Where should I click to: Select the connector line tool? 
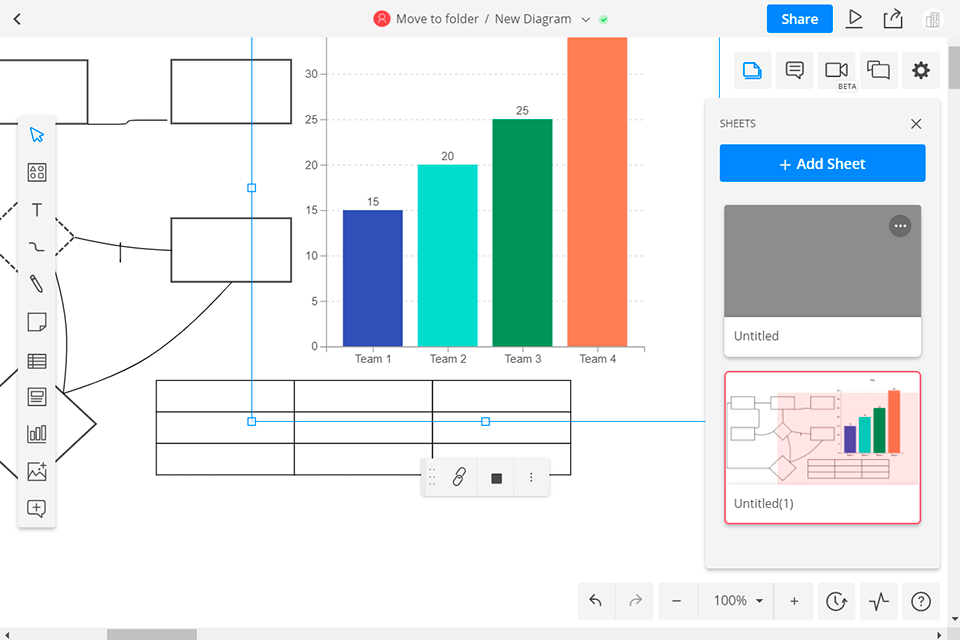pos(36,247)
